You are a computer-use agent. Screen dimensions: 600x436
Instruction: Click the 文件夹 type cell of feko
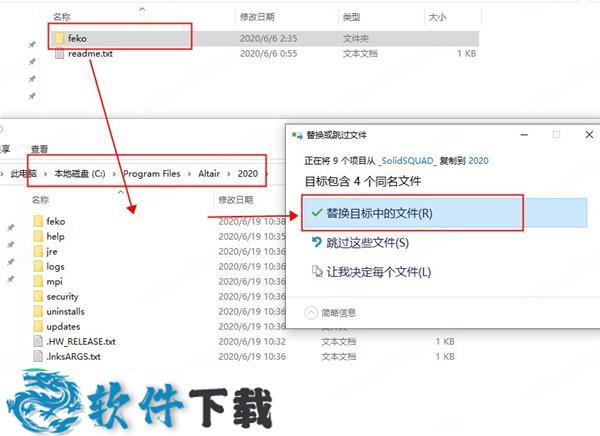coord(356,38)
